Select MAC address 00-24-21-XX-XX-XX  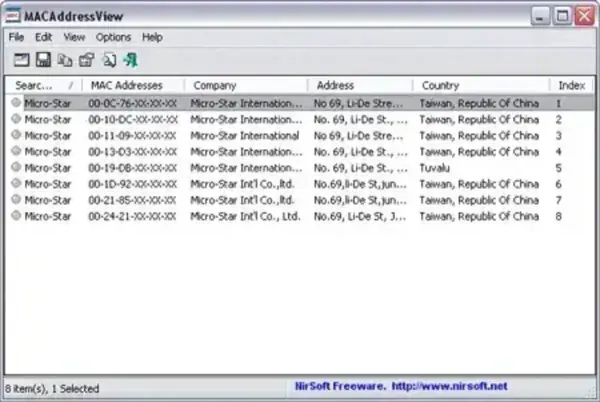pos(132,216)
